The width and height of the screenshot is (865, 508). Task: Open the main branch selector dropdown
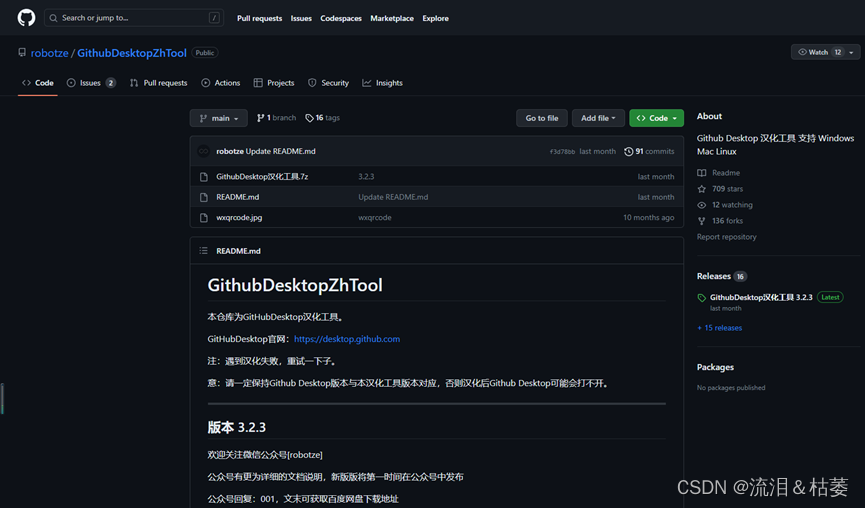(x=218, y=118)
